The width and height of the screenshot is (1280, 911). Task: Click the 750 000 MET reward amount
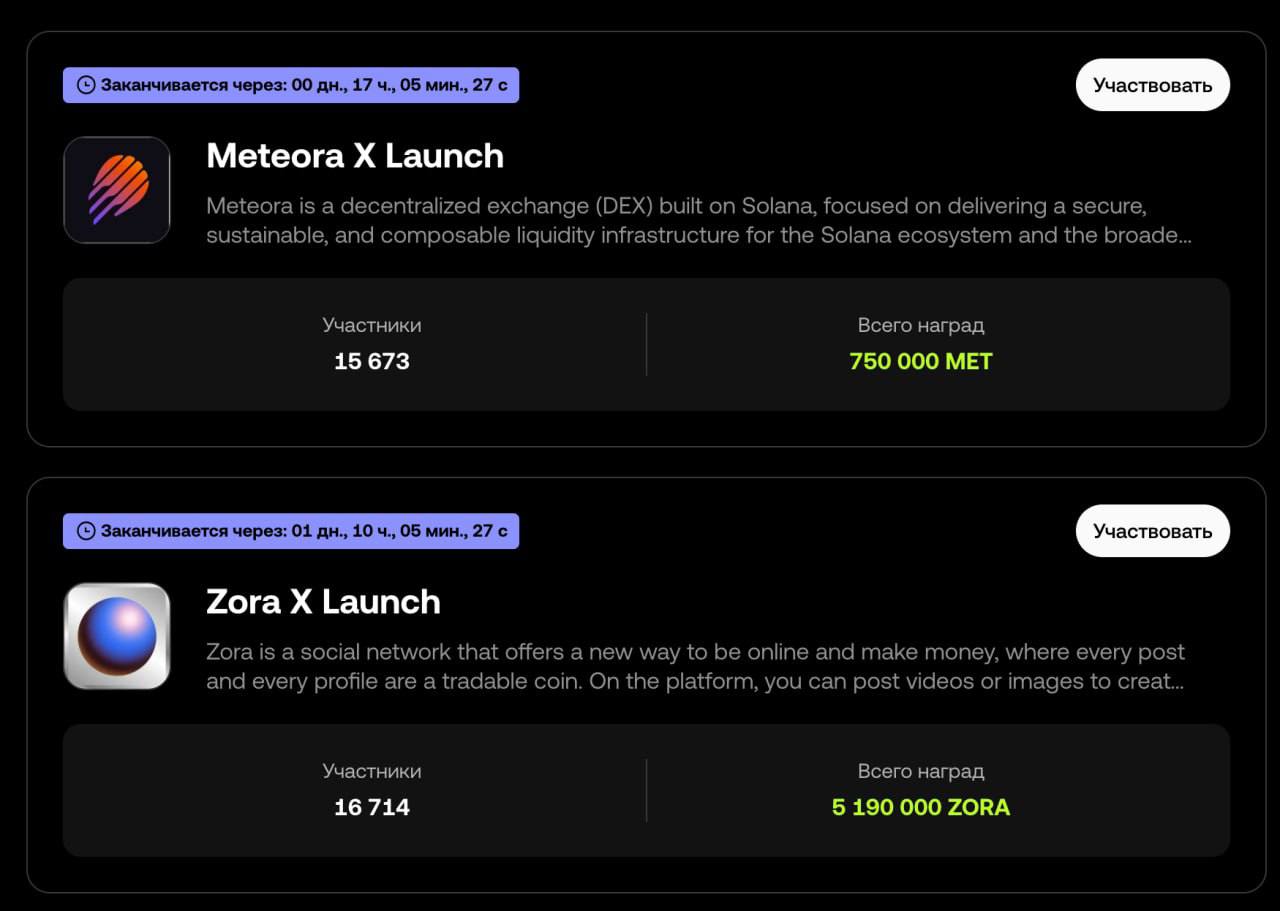click(921, 362)
